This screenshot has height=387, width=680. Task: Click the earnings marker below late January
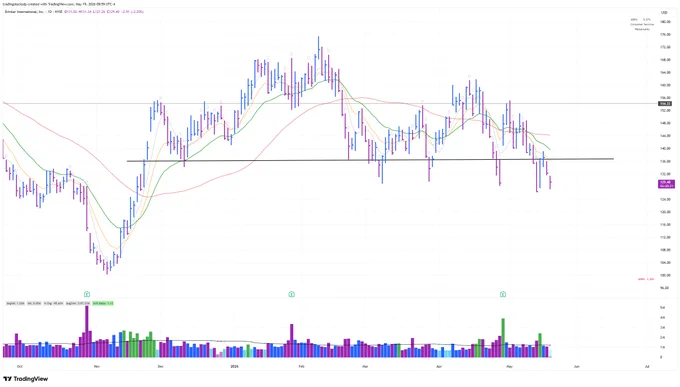coord(291,294)
